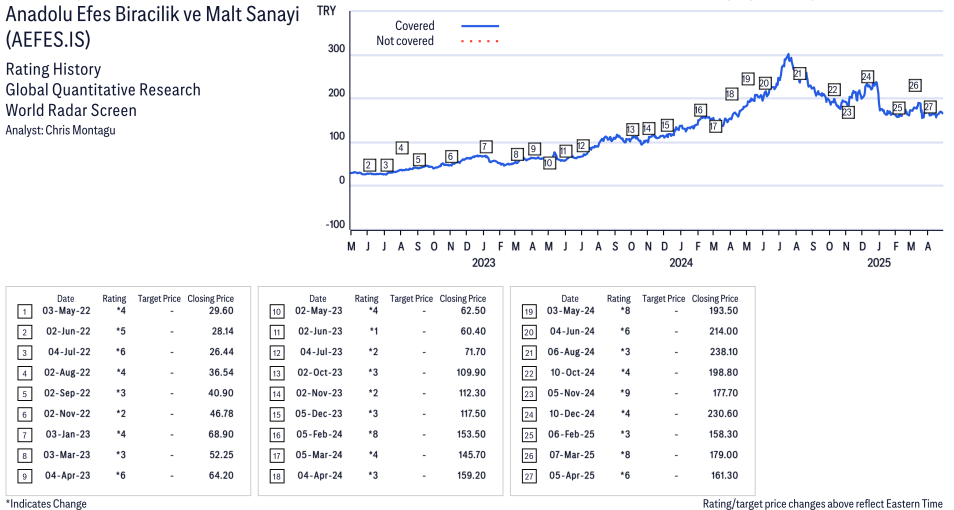Click row number box 27 in third table
954x510 pixels.
click(x=529, y=477)
